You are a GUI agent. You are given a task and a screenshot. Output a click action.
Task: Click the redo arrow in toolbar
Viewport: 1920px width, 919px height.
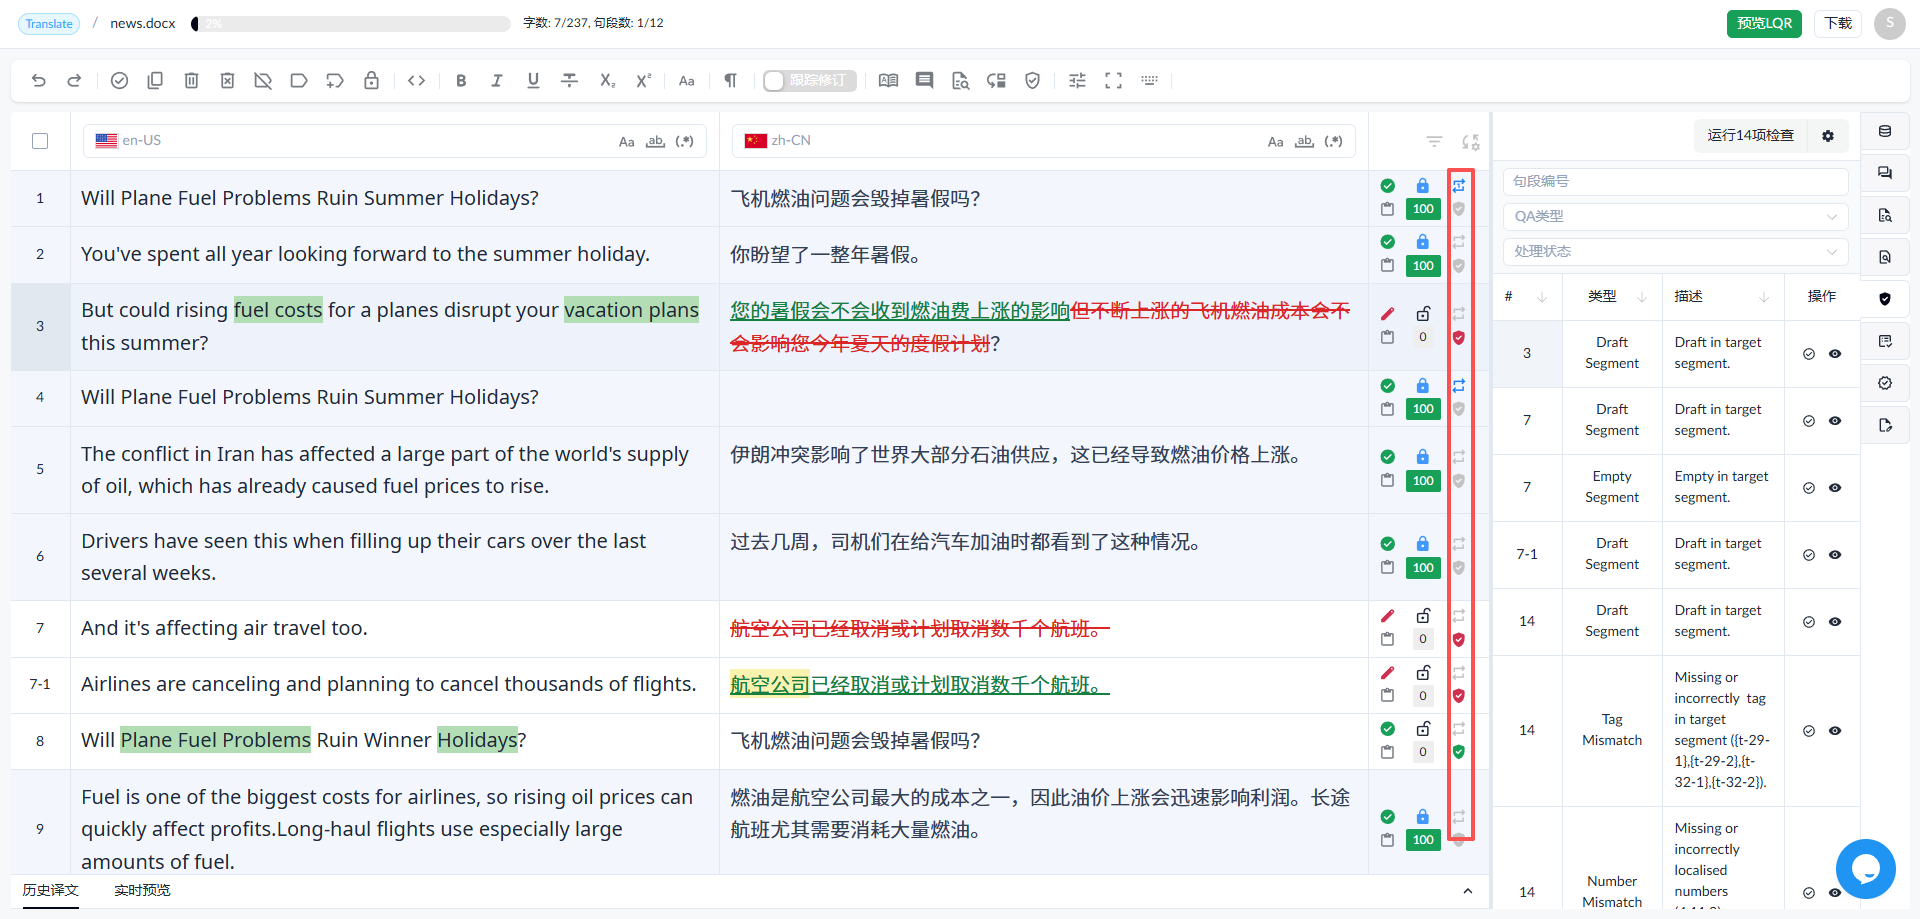(74, 81)
